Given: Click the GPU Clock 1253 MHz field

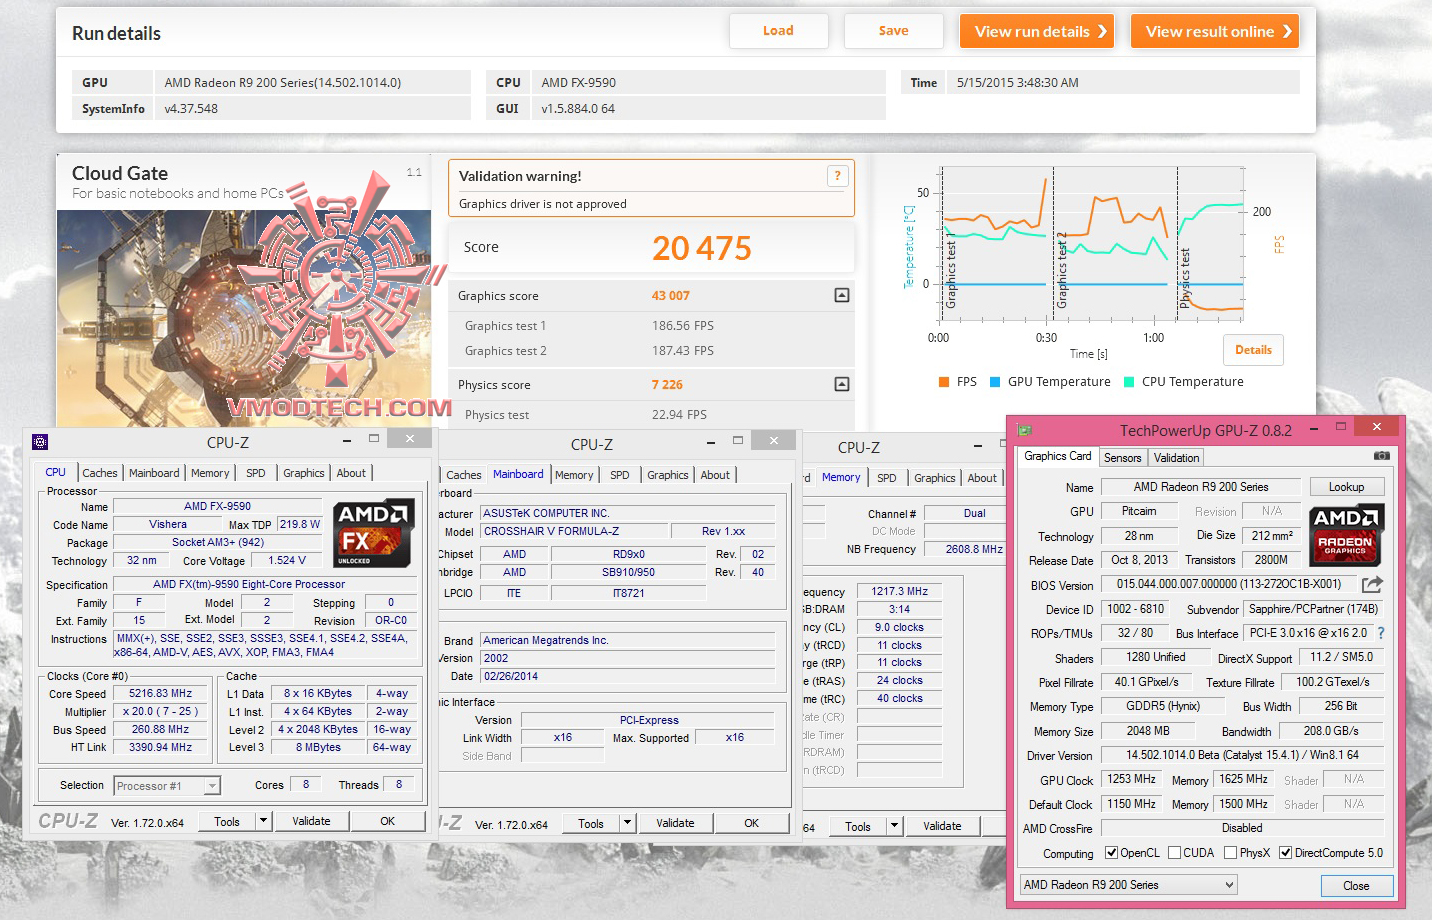Looking at the screenshot, I should (1131, 779).
